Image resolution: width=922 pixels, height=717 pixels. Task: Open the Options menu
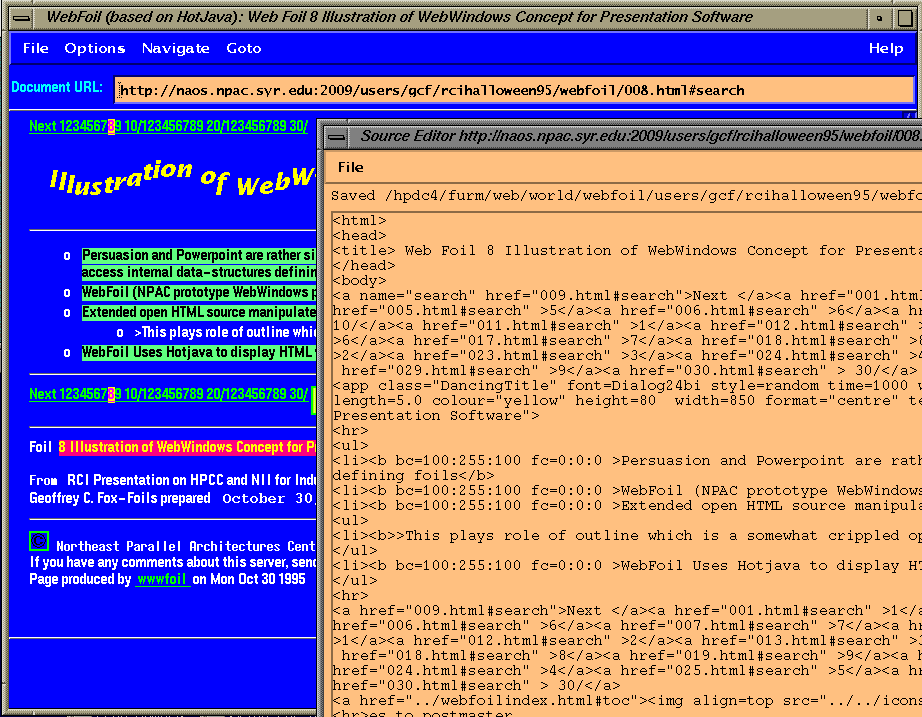point(95,48)
